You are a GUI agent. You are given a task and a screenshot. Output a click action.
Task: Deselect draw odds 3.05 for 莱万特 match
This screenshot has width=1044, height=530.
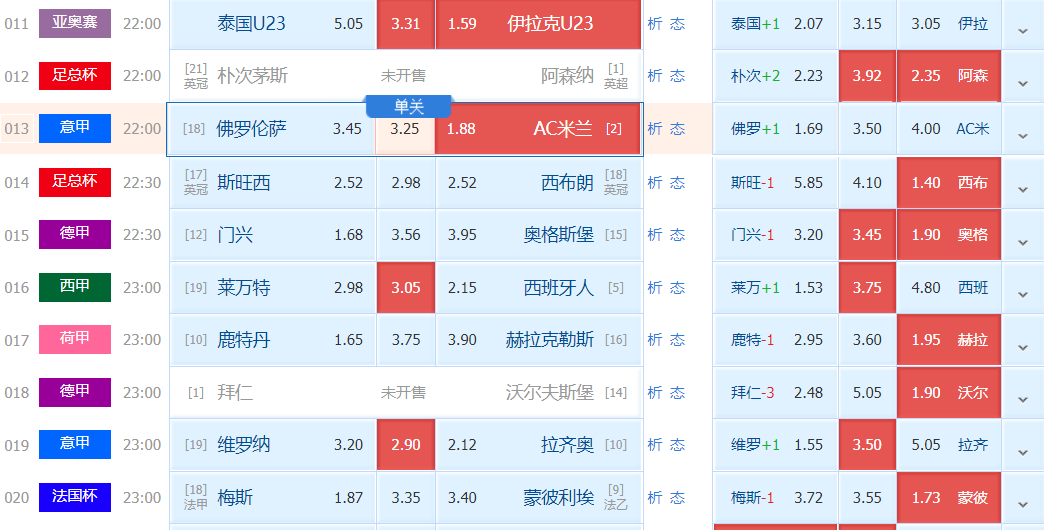coord(405,288)
